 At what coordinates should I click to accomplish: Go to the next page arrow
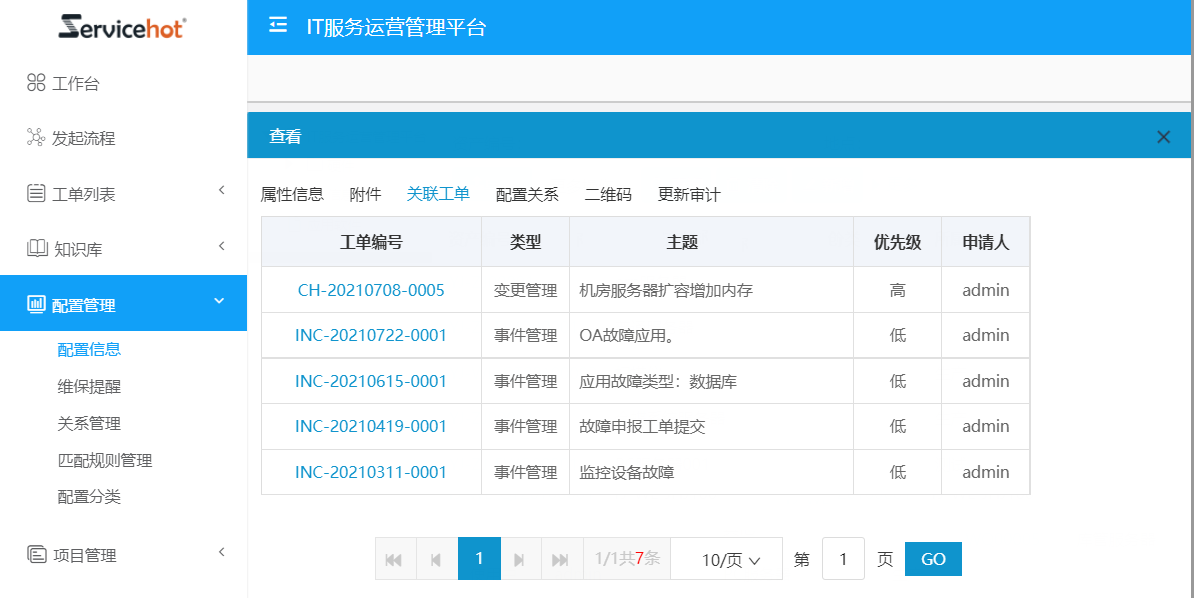(x=519, y=559)
